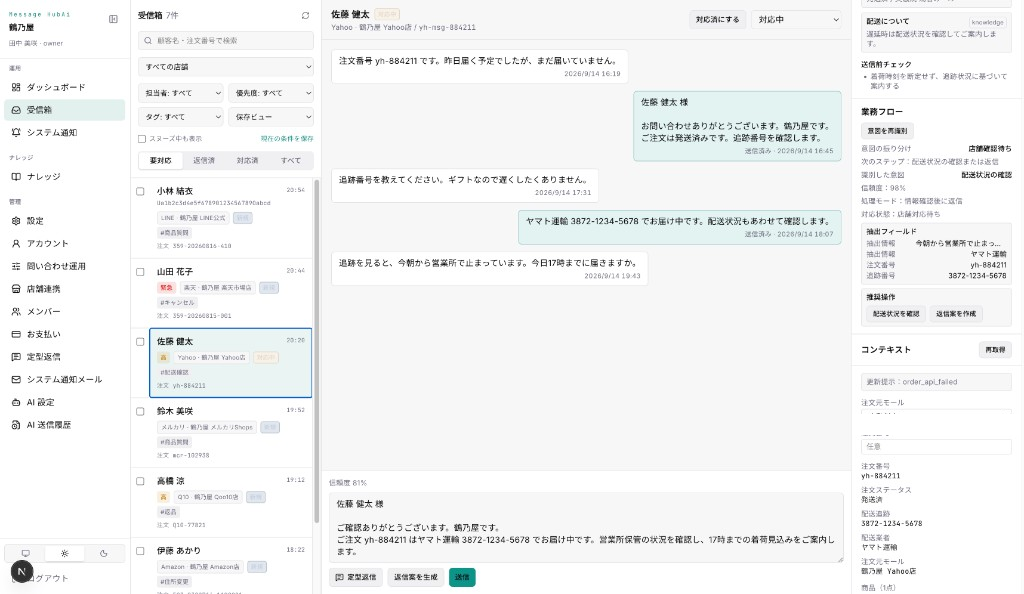Select the すべて tab
Screen dimensions: 1024x594
[291, 160]
